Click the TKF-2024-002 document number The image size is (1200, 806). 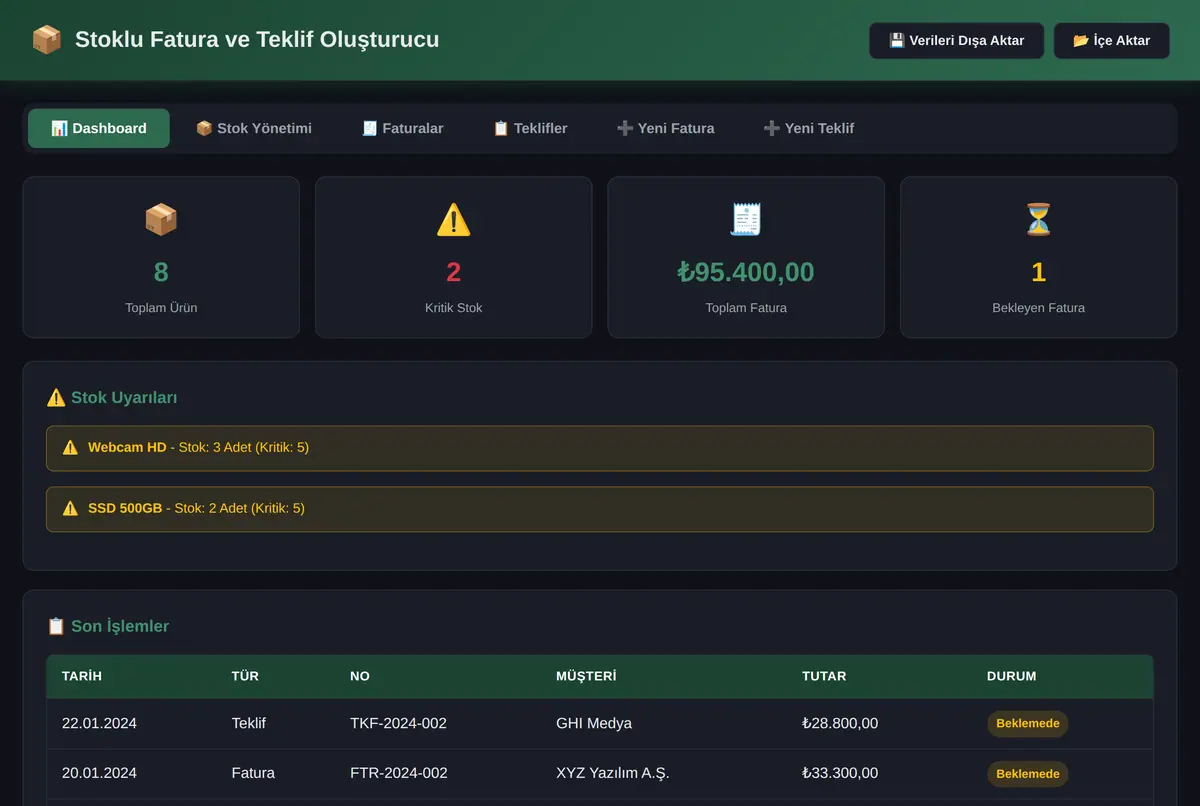click(x=398, y=724)
